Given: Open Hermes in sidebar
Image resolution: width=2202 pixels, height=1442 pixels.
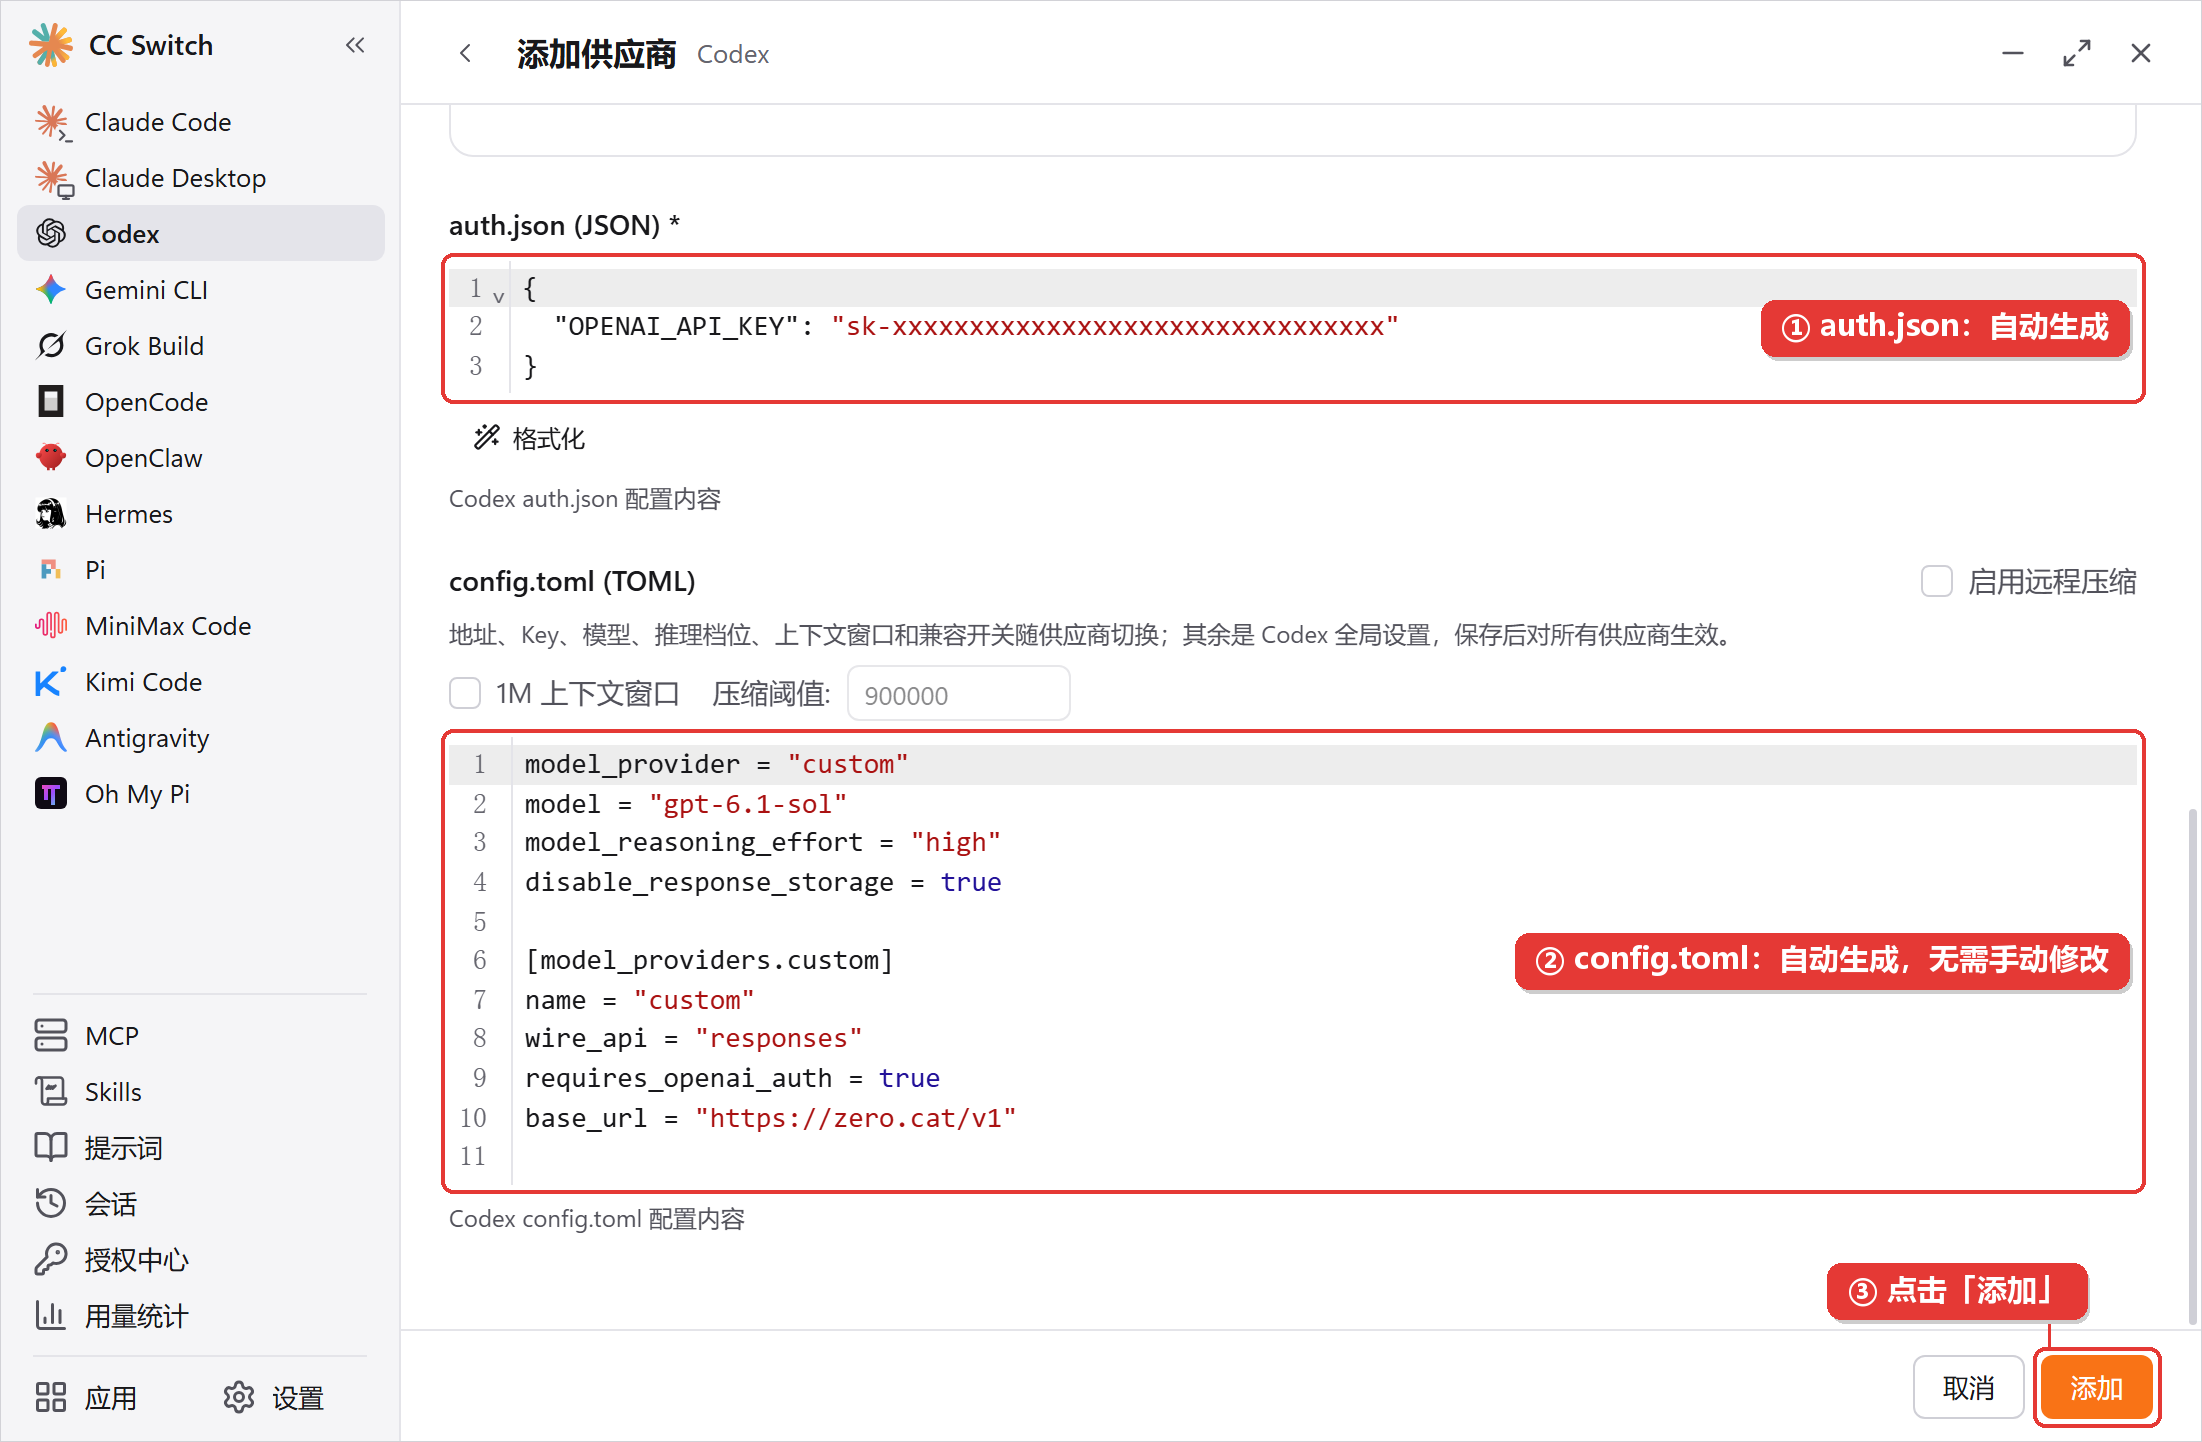Looking at the screenshot, I should [x=200, y=514].
